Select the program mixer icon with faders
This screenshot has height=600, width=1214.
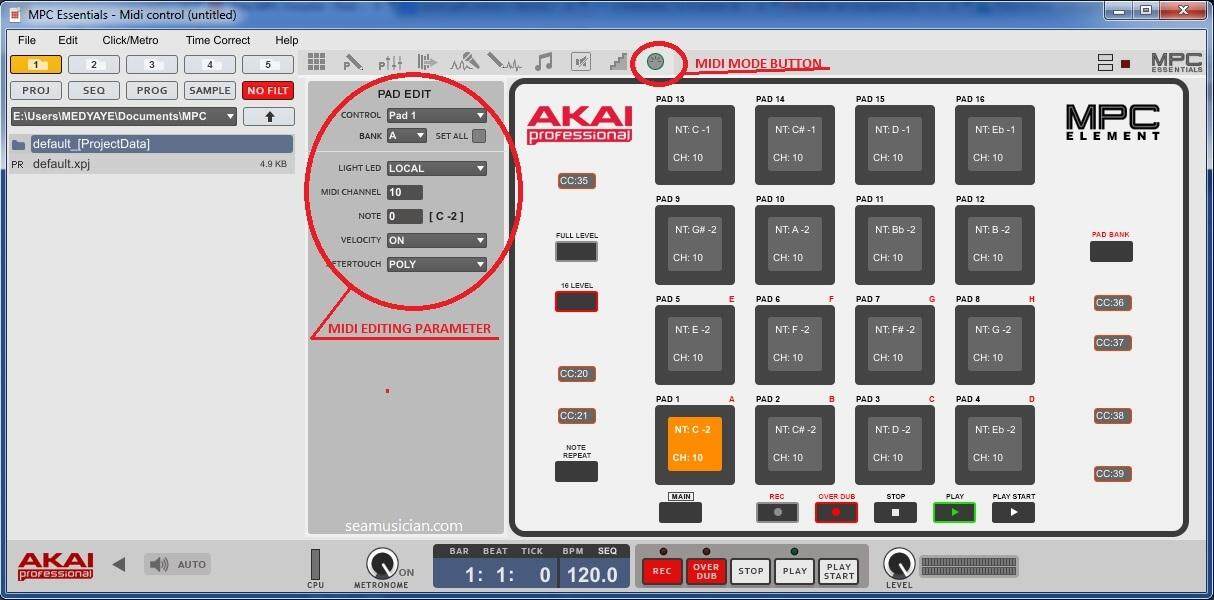(390, 62)
